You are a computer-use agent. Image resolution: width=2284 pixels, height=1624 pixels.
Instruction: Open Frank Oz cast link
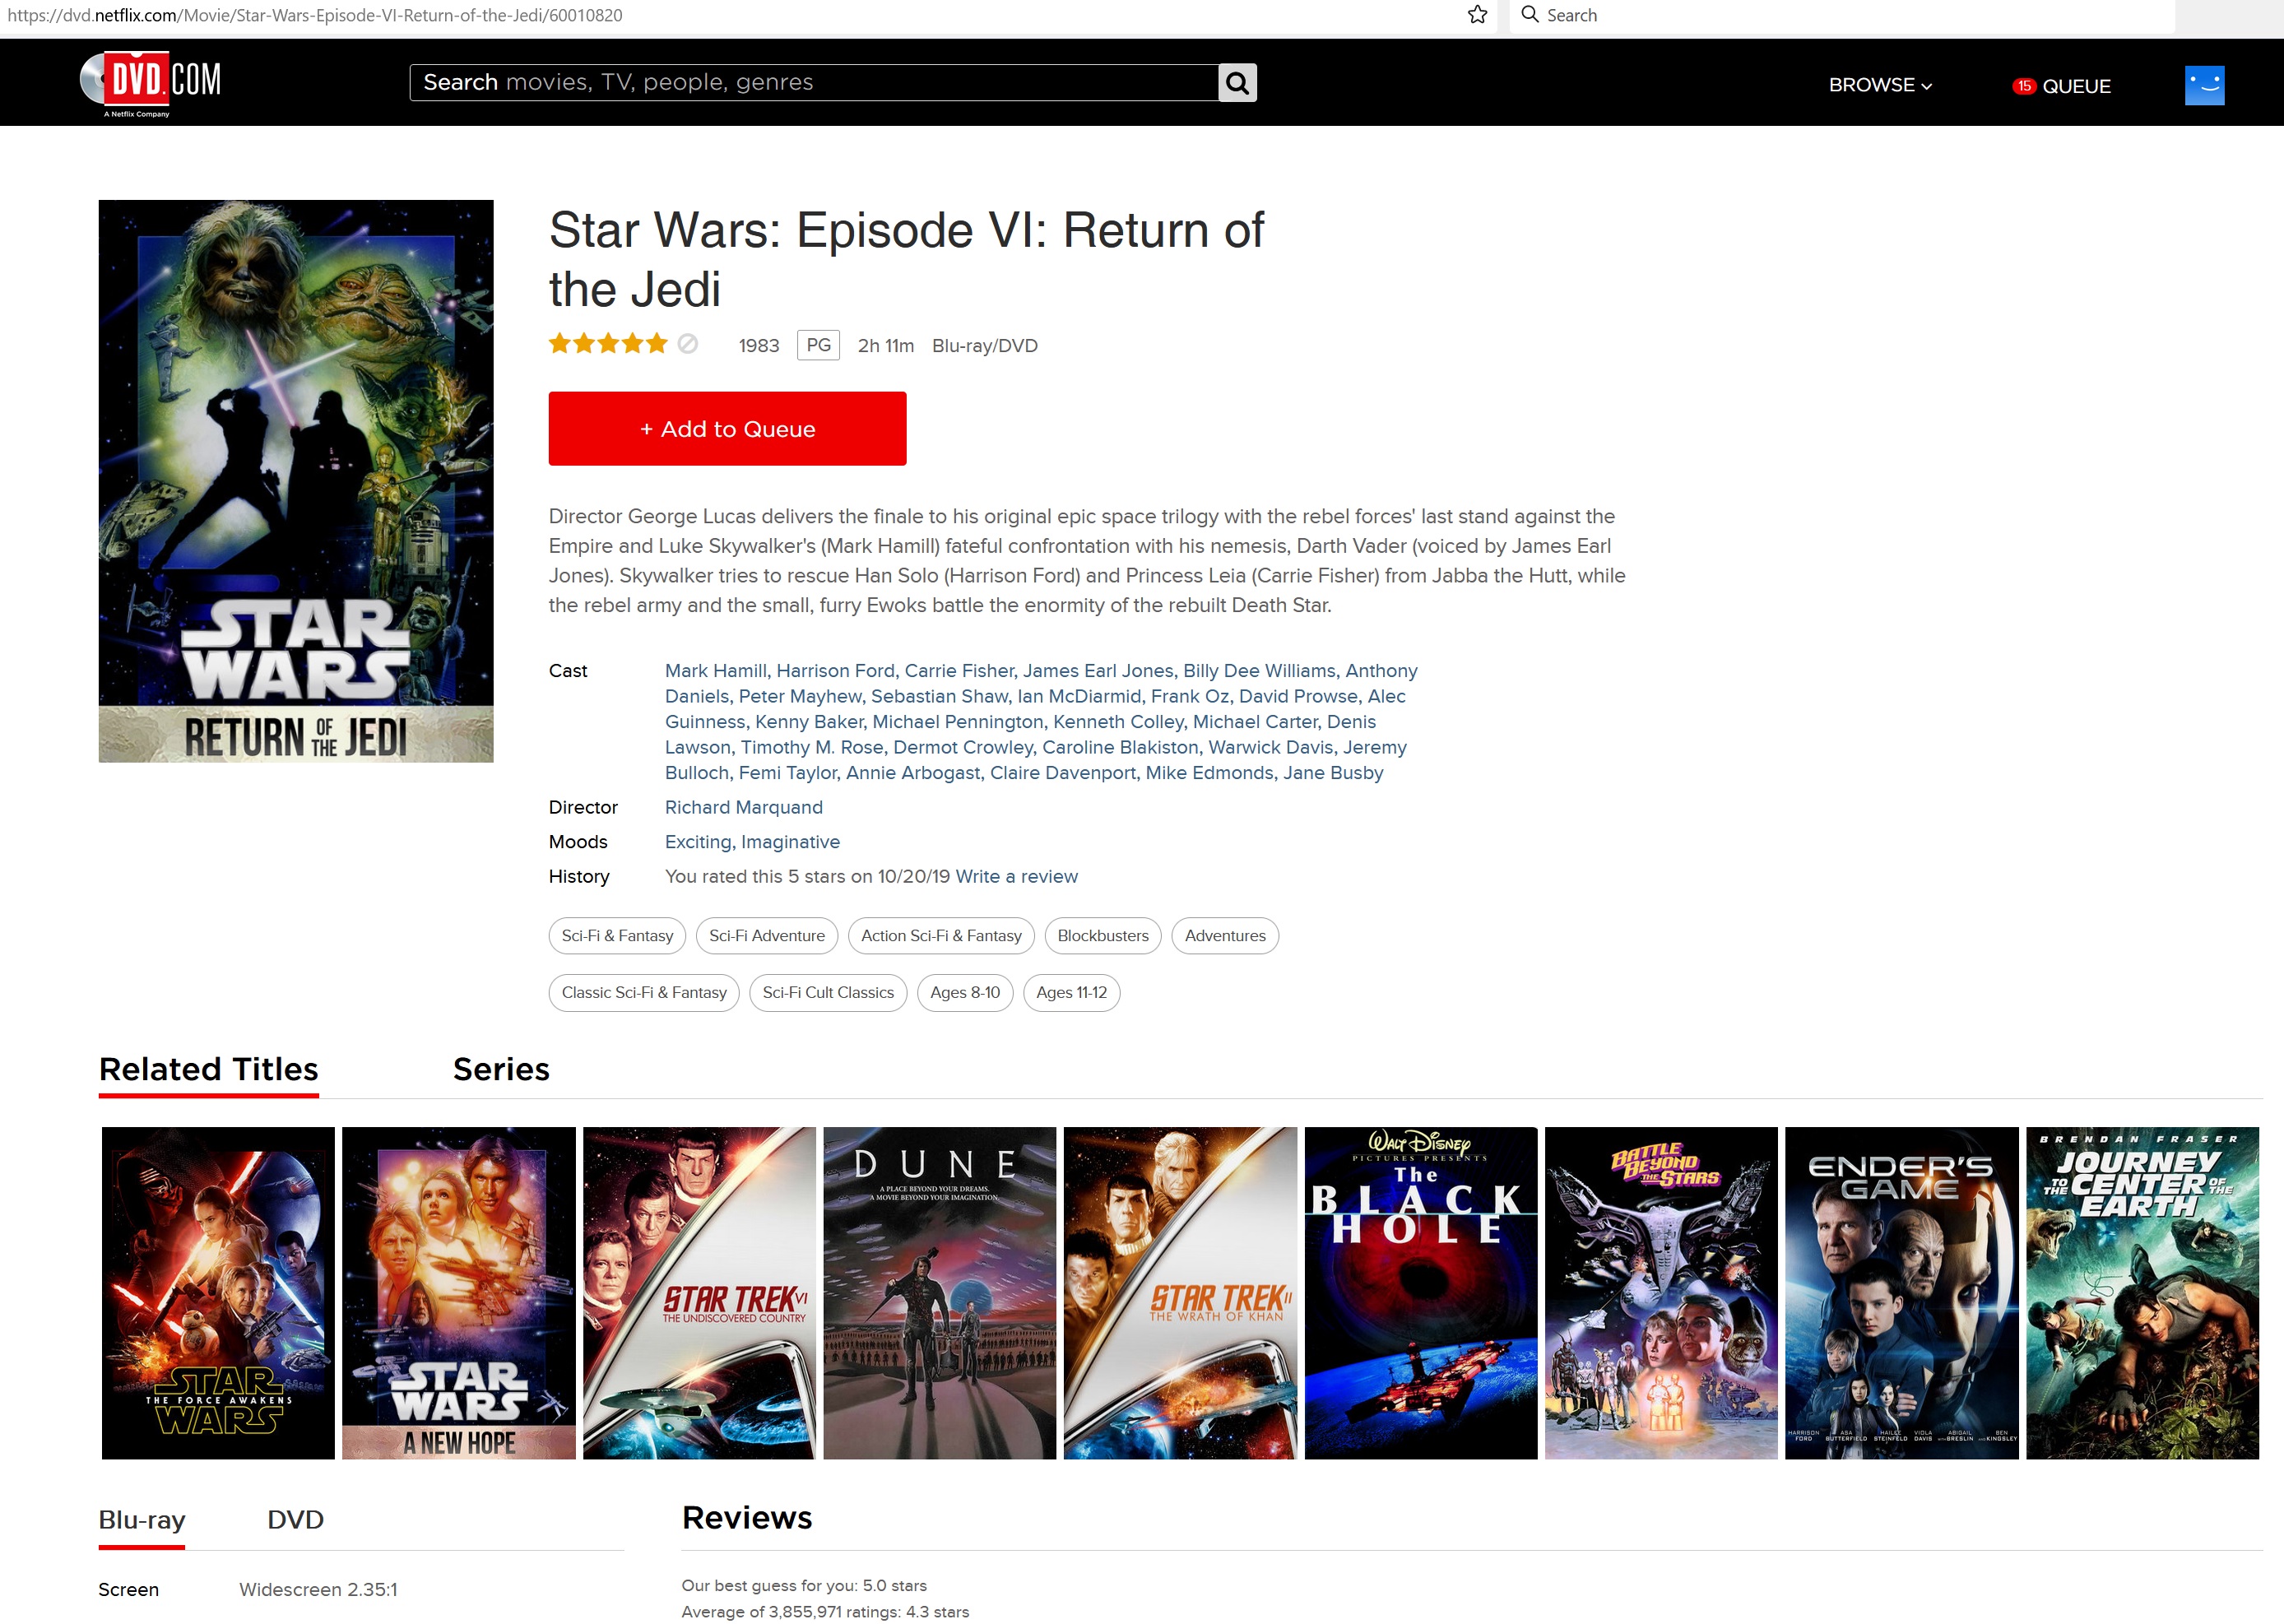[1190, 696]
